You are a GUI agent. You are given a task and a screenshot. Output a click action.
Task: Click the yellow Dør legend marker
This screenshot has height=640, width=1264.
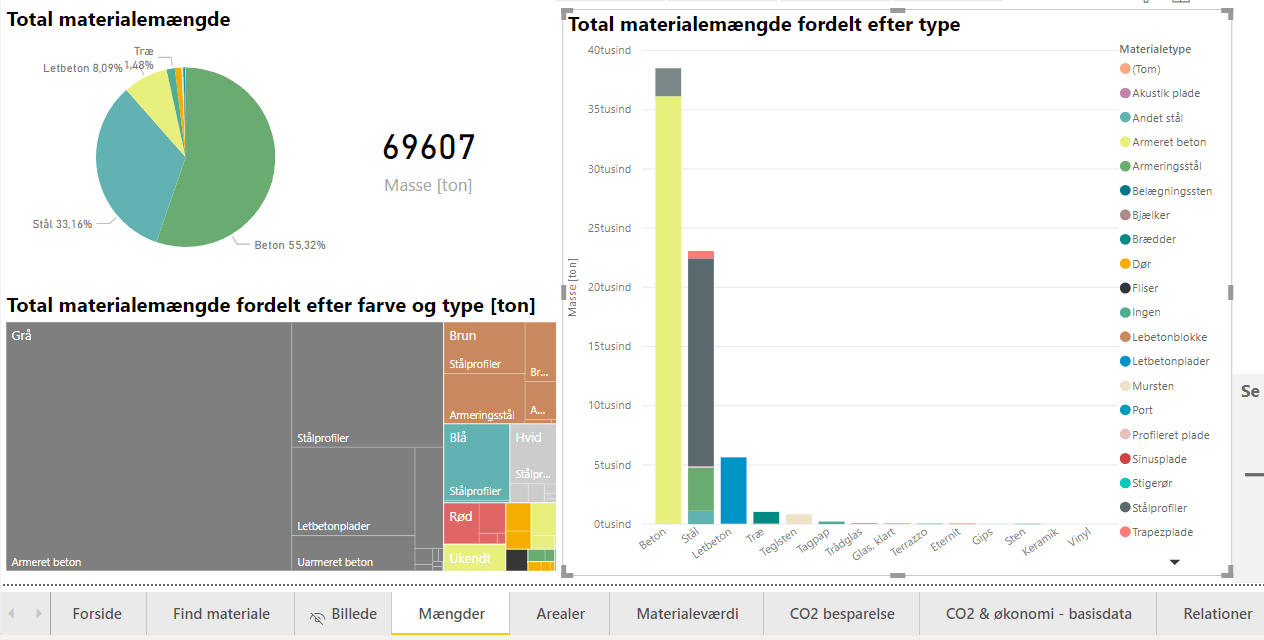[1123, 263]
